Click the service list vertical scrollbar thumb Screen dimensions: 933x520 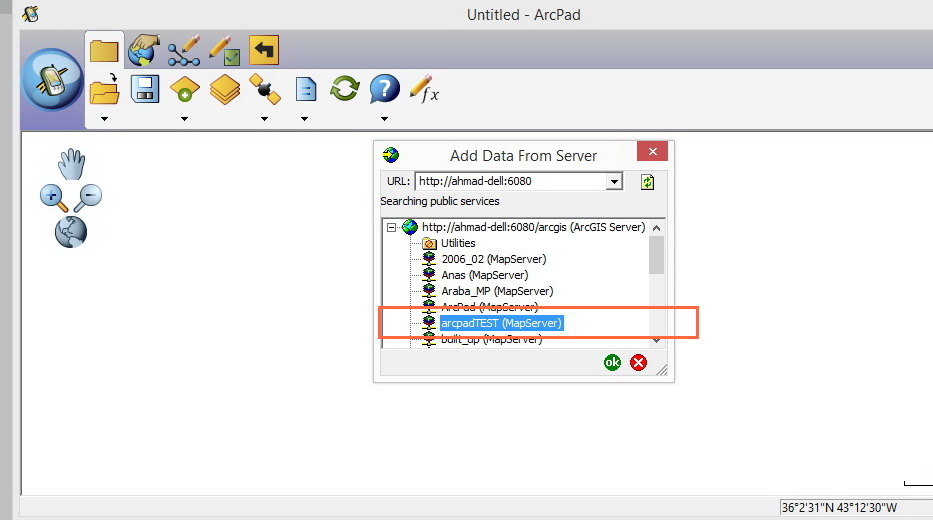(x=656, y=255)
